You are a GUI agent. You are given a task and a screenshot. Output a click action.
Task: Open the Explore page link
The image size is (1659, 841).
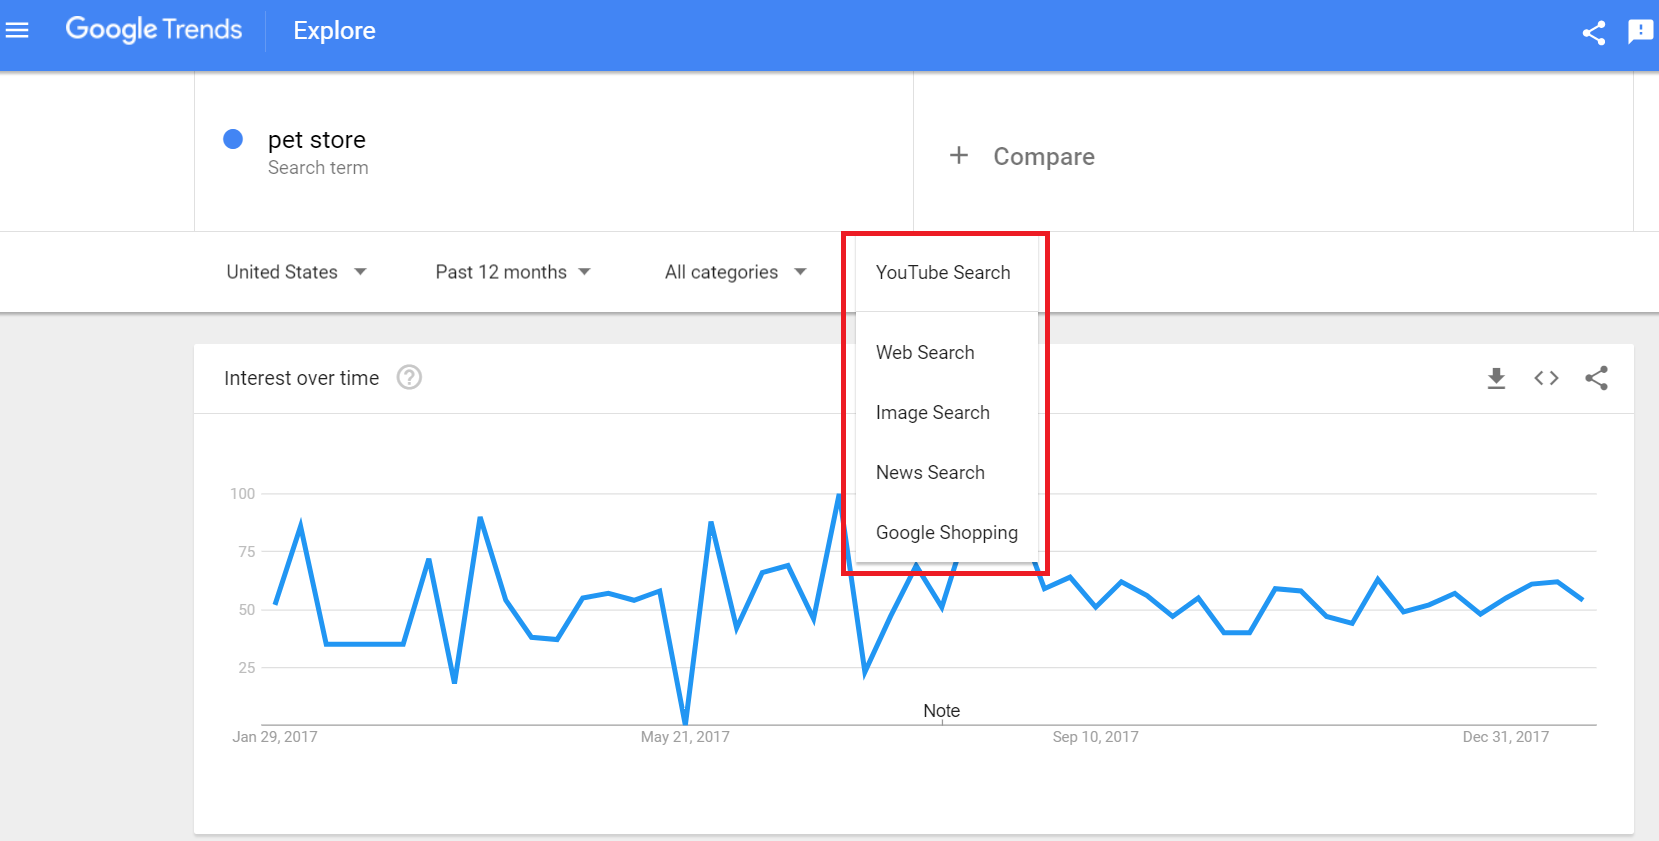click(334, 31)
